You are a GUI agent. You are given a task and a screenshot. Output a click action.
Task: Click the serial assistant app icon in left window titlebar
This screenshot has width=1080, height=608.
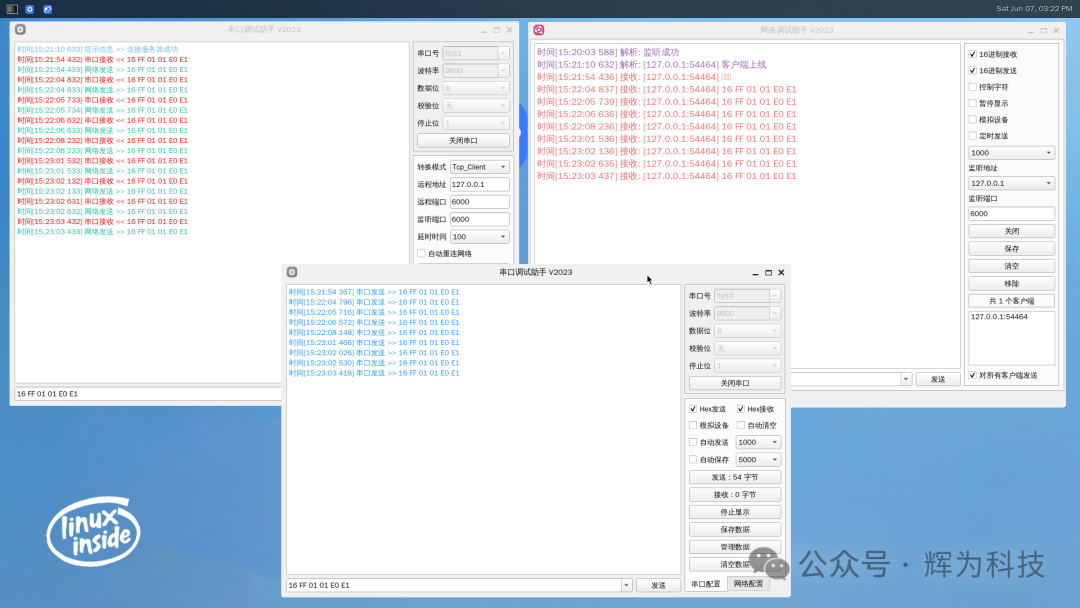tap(18, 29)
